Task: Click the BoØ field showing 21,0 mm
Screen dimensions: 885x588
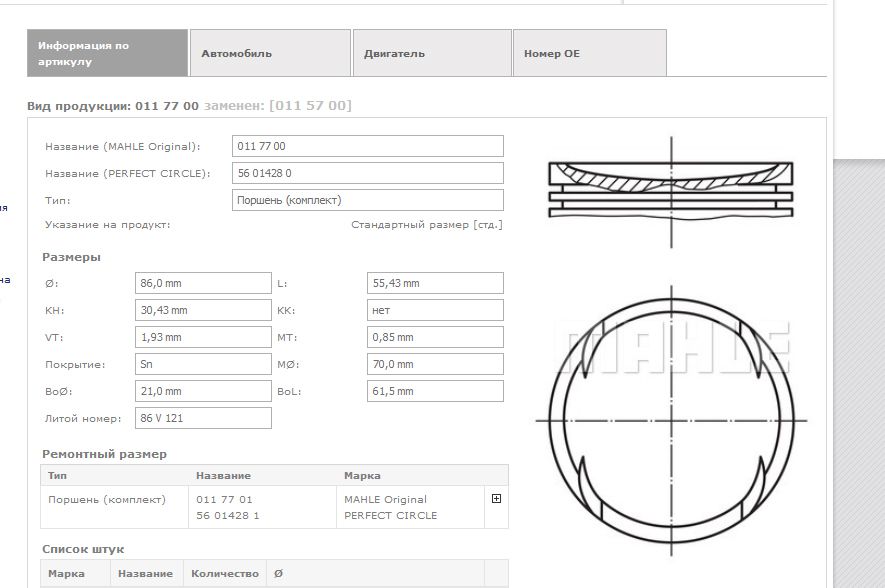Action: click(203, 391)
